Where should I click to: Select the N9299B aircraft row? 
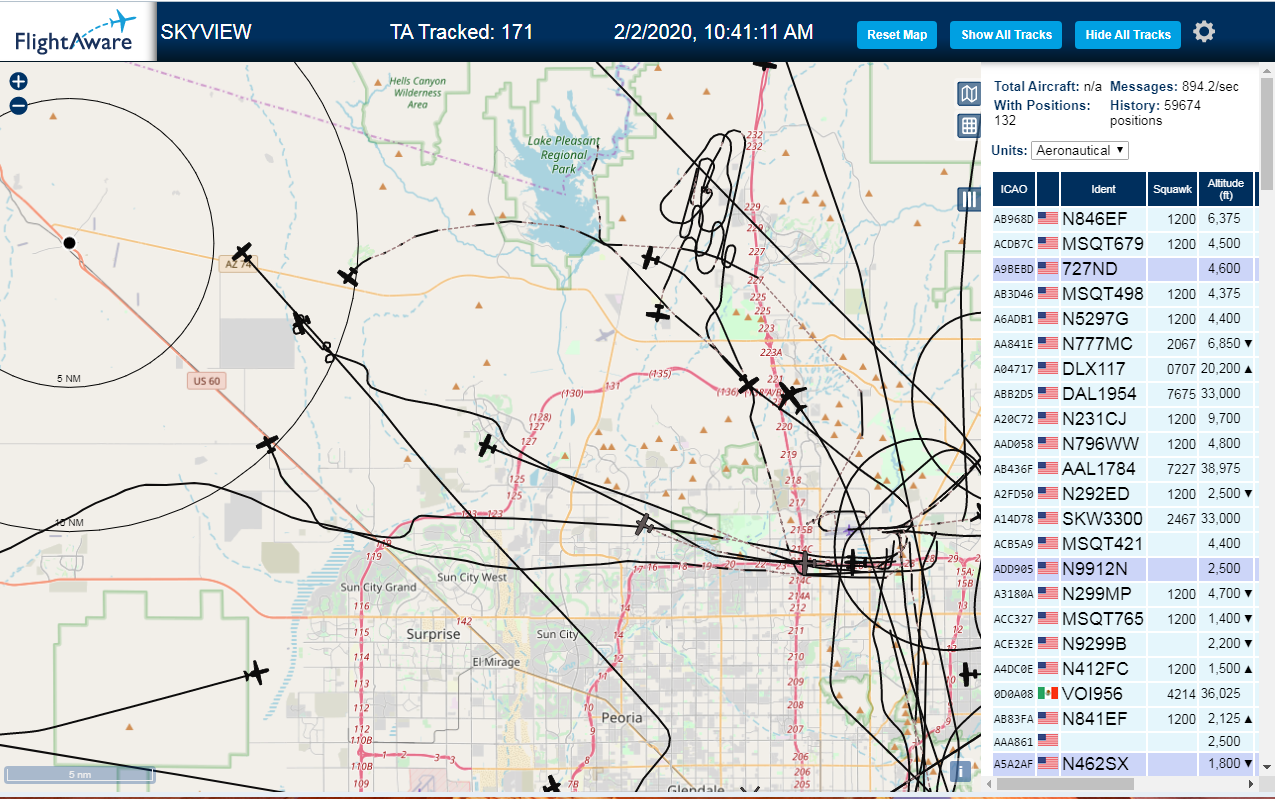[x=1125, y=643]
